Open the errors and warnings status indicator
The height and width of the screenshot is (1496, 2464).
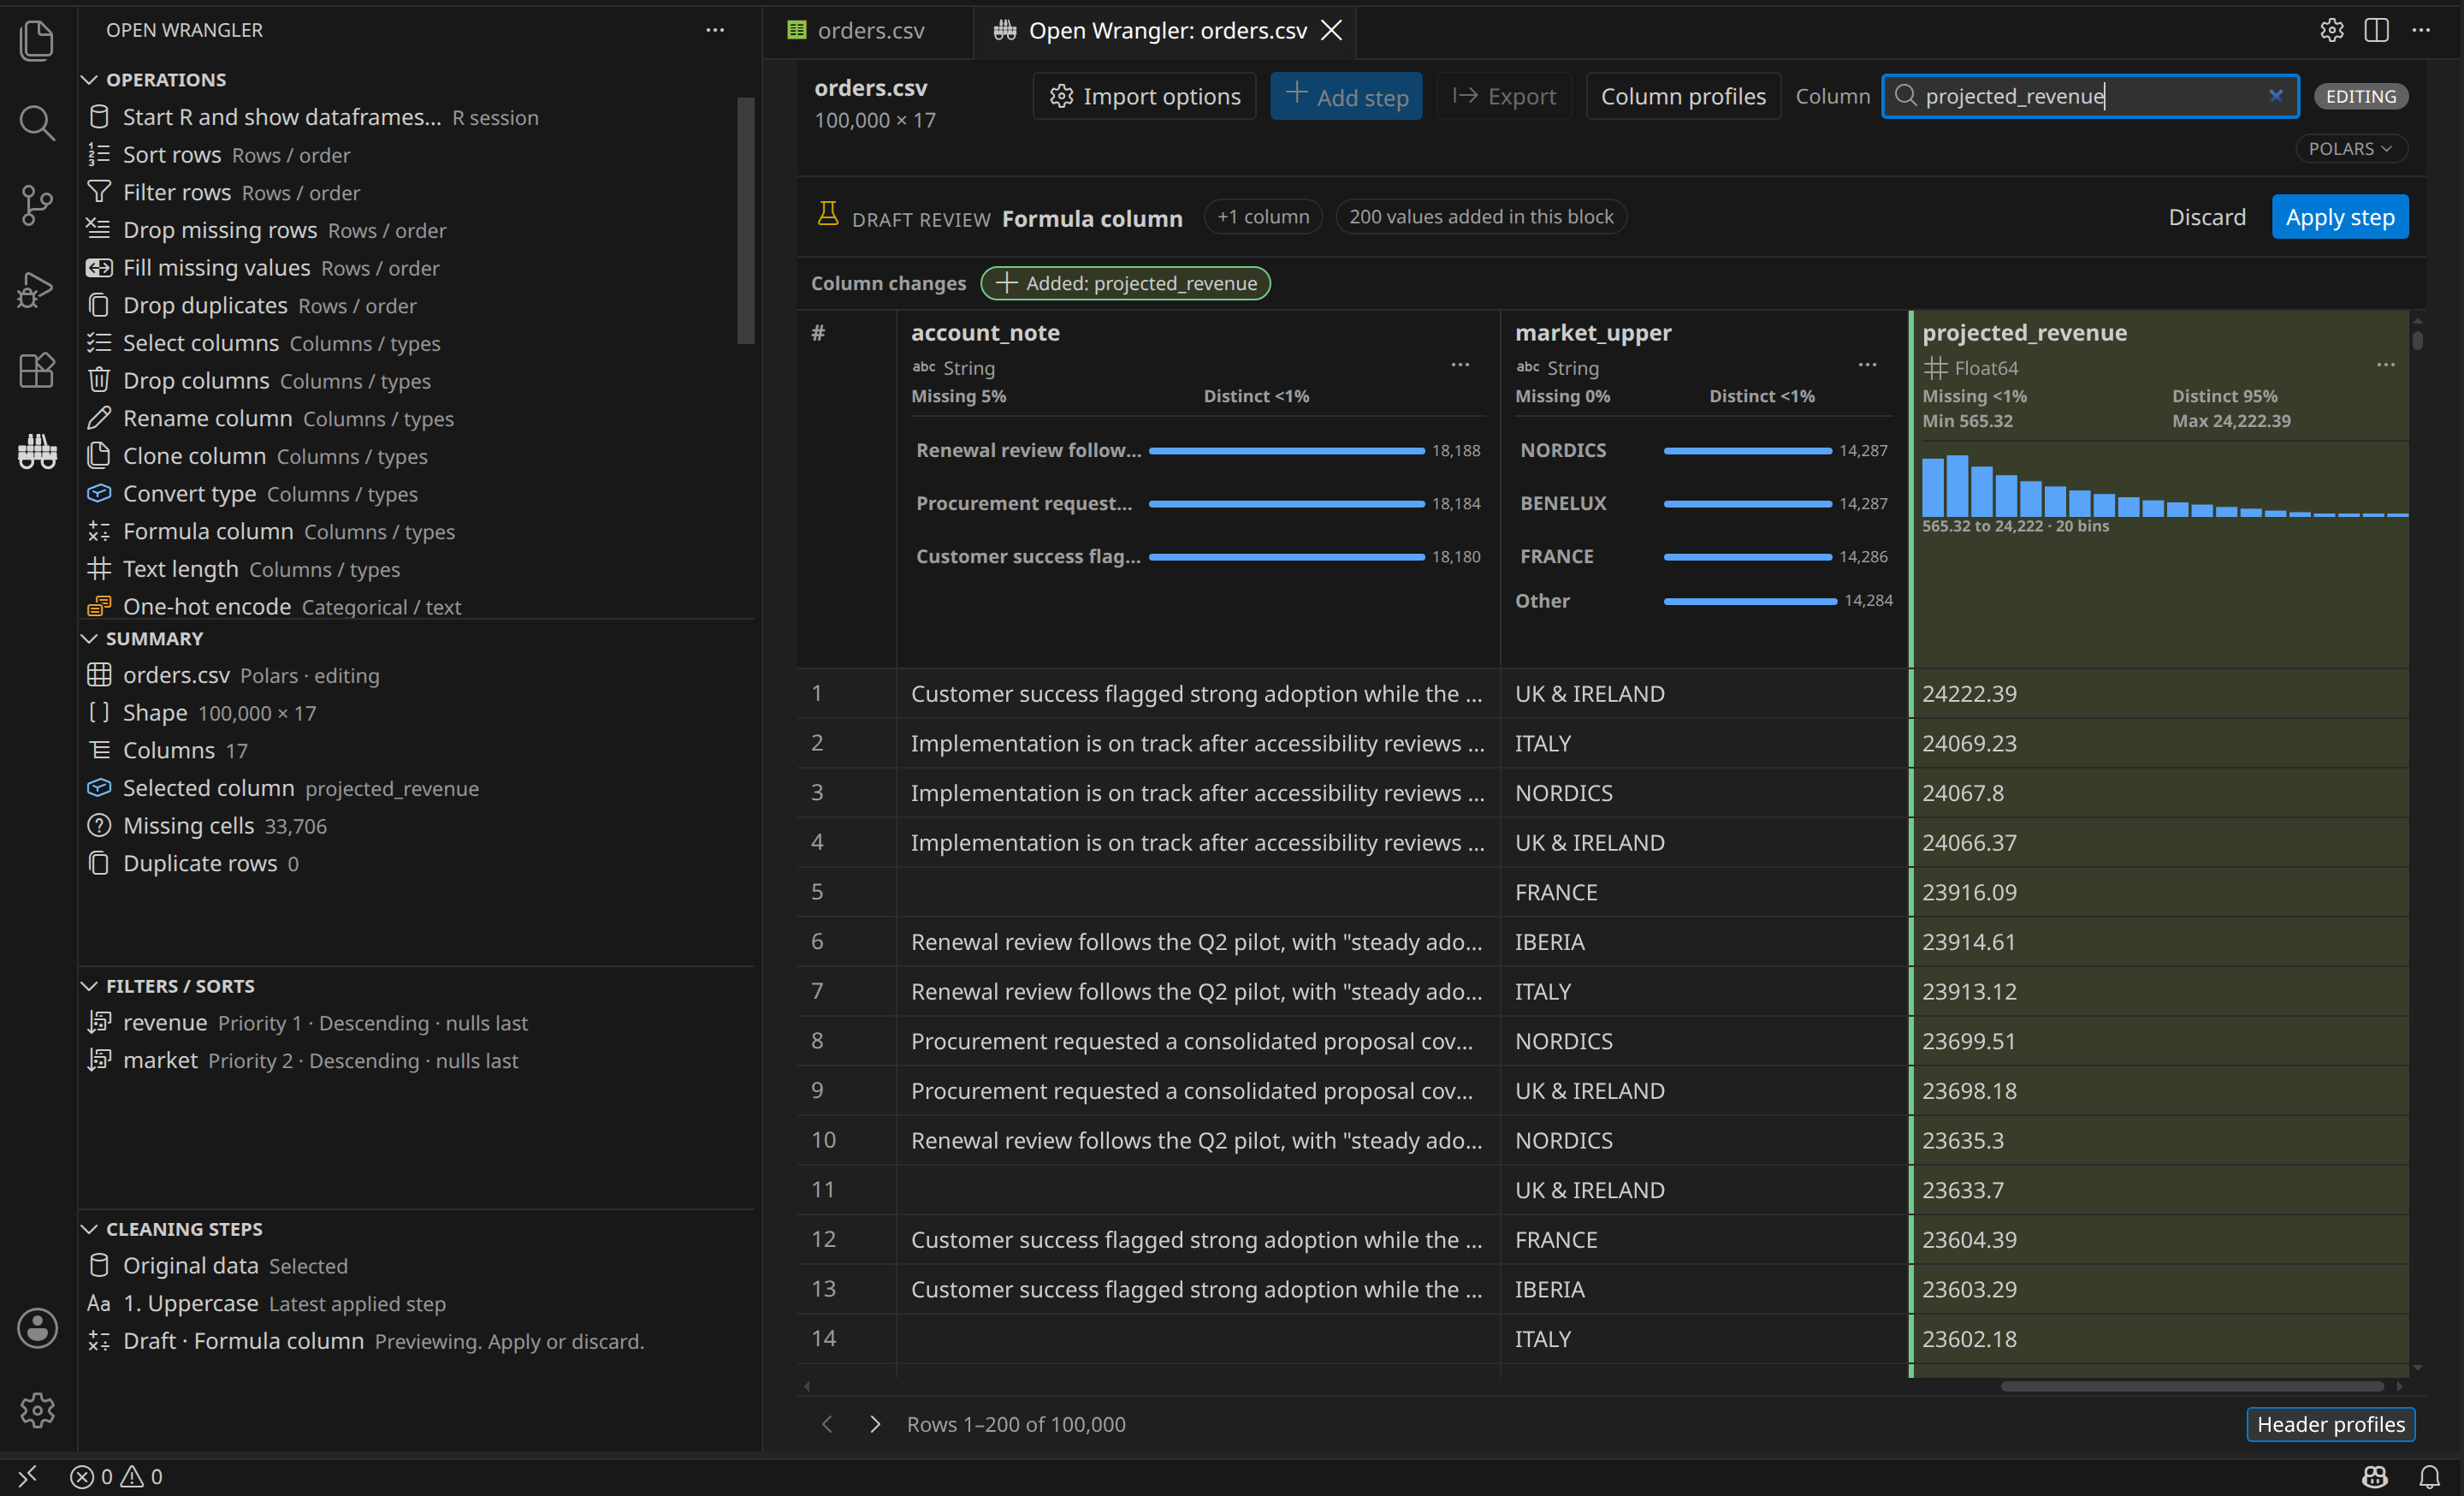coord(116,1476)
